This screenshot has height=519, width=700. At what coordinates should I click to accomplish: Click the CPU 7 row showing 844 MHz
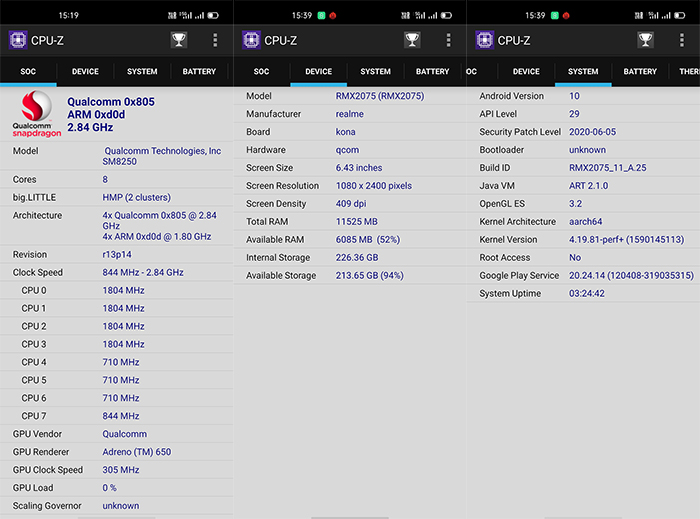117,416
